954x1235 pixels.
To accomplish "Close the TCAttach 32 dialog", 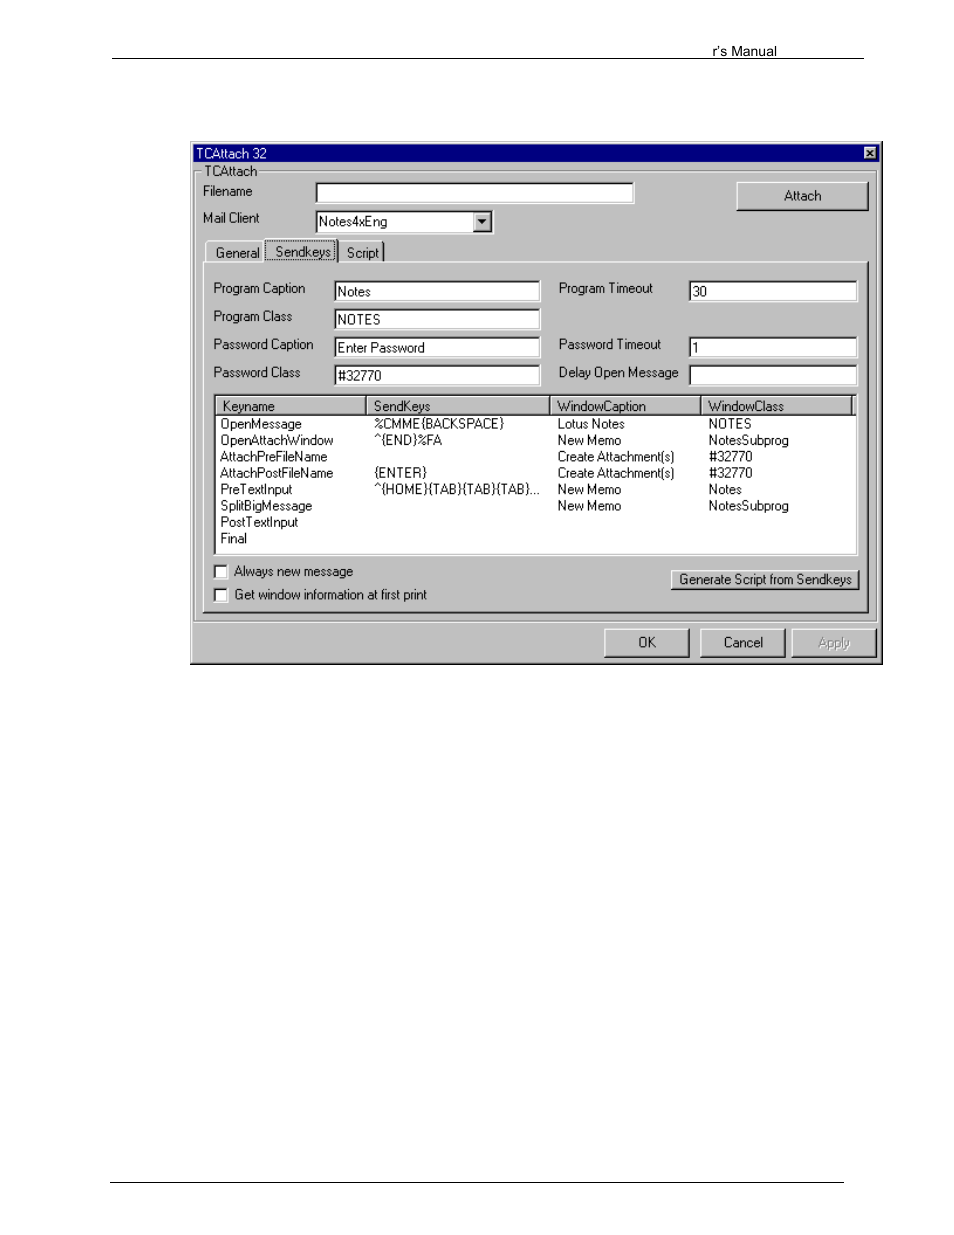I will [869, 153].
